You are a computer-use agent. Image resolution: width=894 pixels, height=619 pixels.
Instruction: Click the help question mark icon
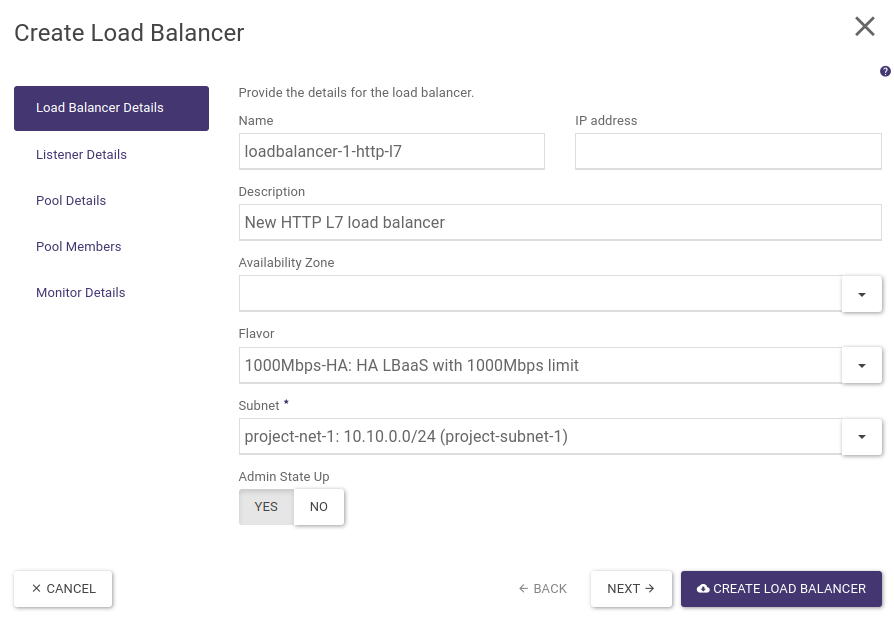(x=885, y=72)
